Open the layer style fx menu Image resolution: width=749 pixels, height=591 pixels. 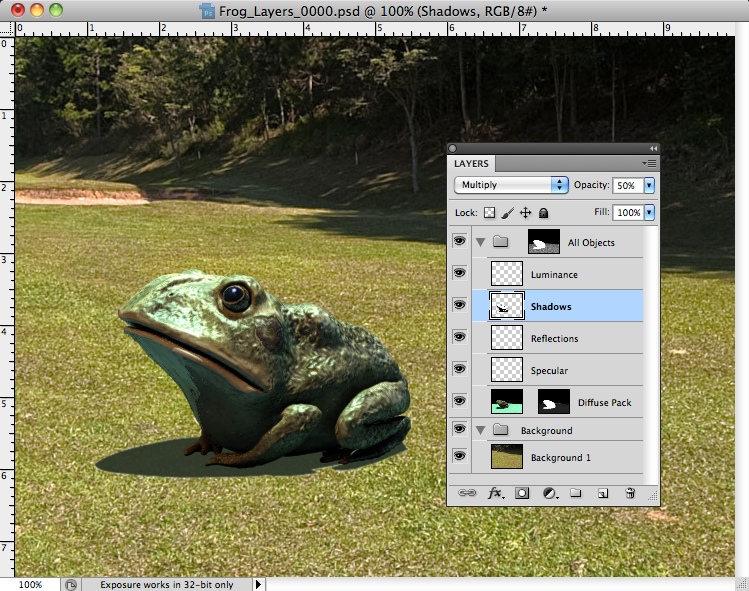[x=495, y=493]
